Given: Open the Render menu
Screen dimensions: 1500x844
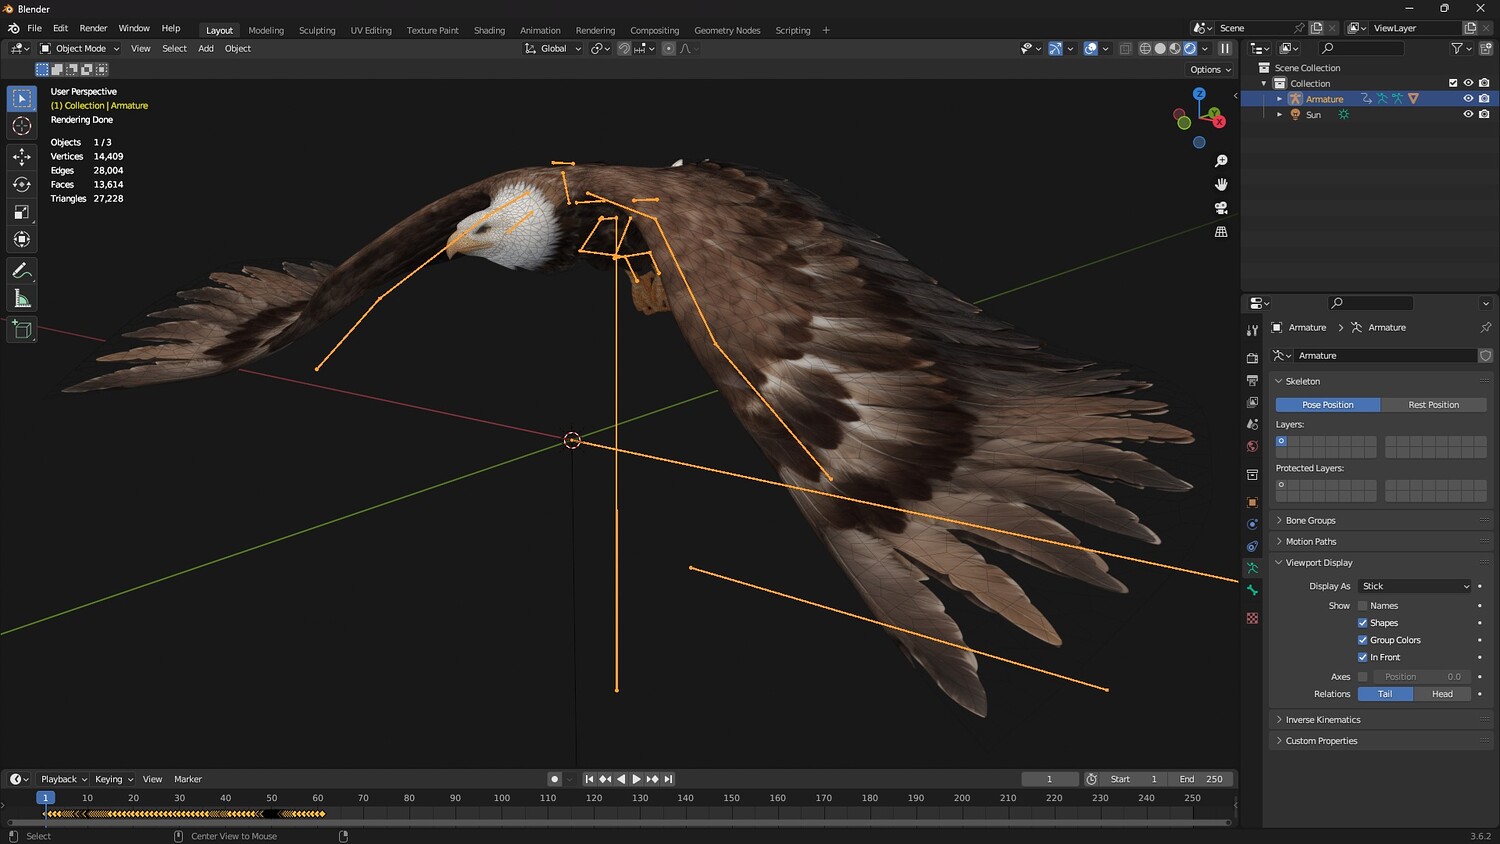Looking at the screenshot, I should (93, 28).
